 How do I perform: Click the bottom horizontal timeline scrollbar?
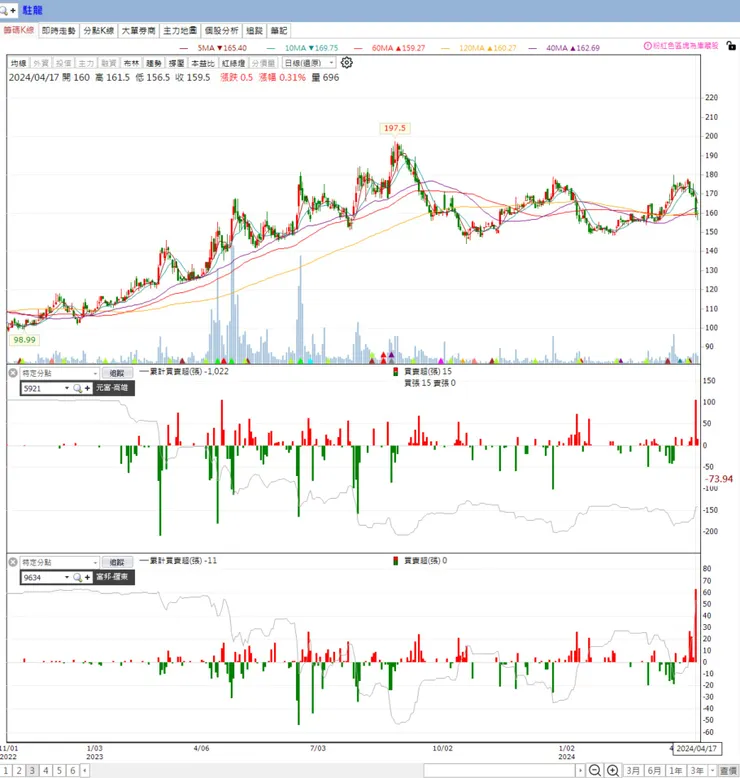pos(500,771)
